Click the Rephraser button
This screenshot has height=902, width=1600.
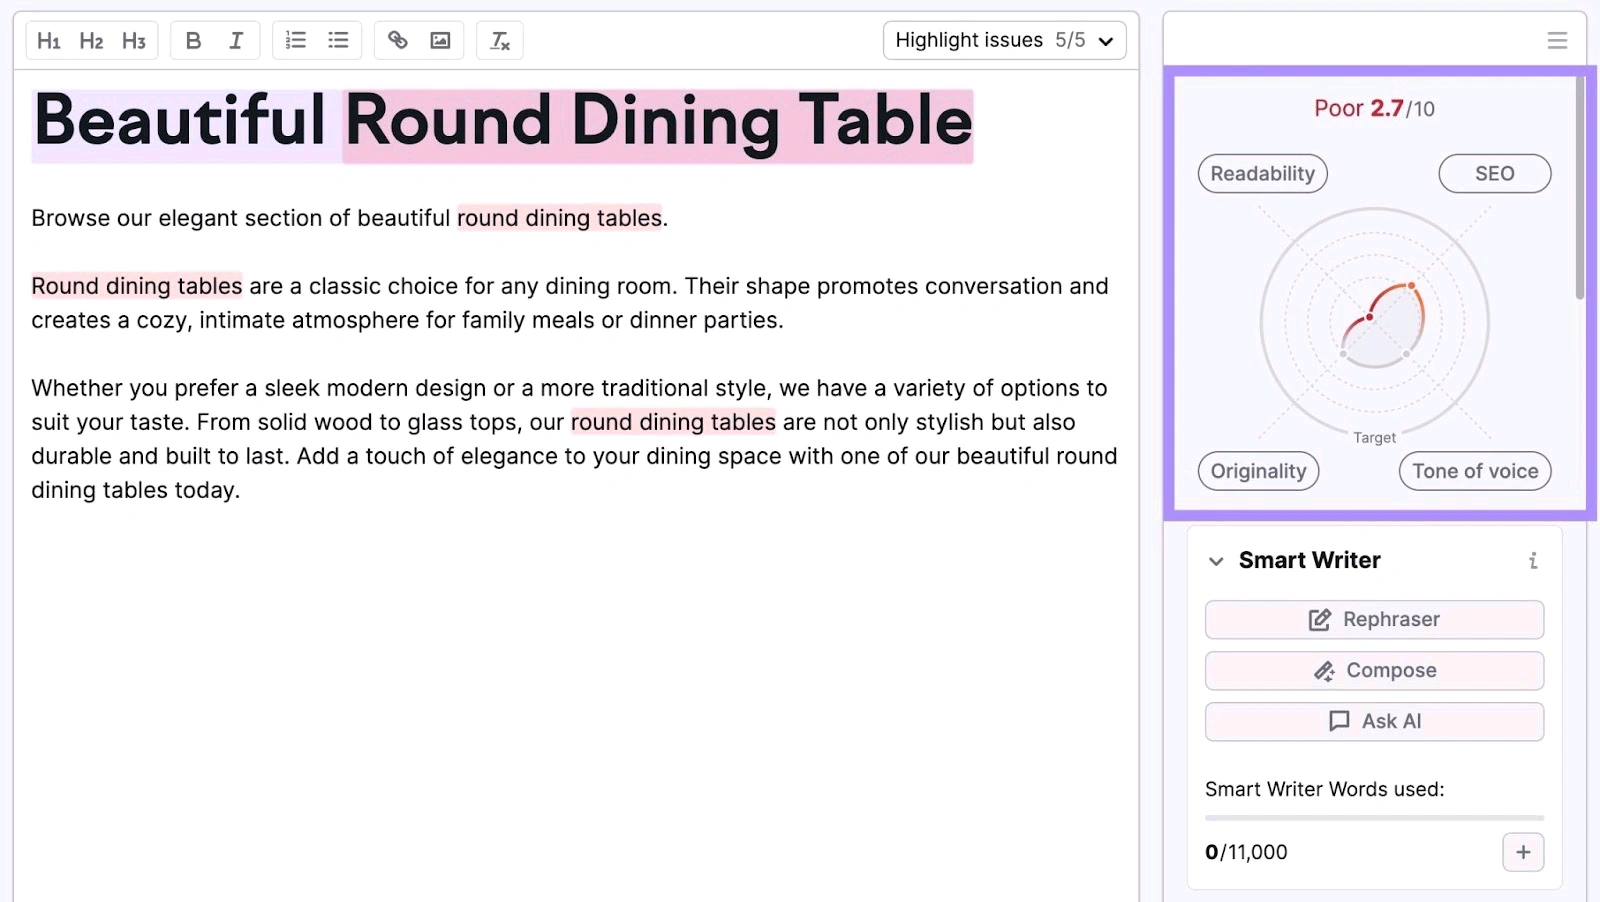(1374, 620)
